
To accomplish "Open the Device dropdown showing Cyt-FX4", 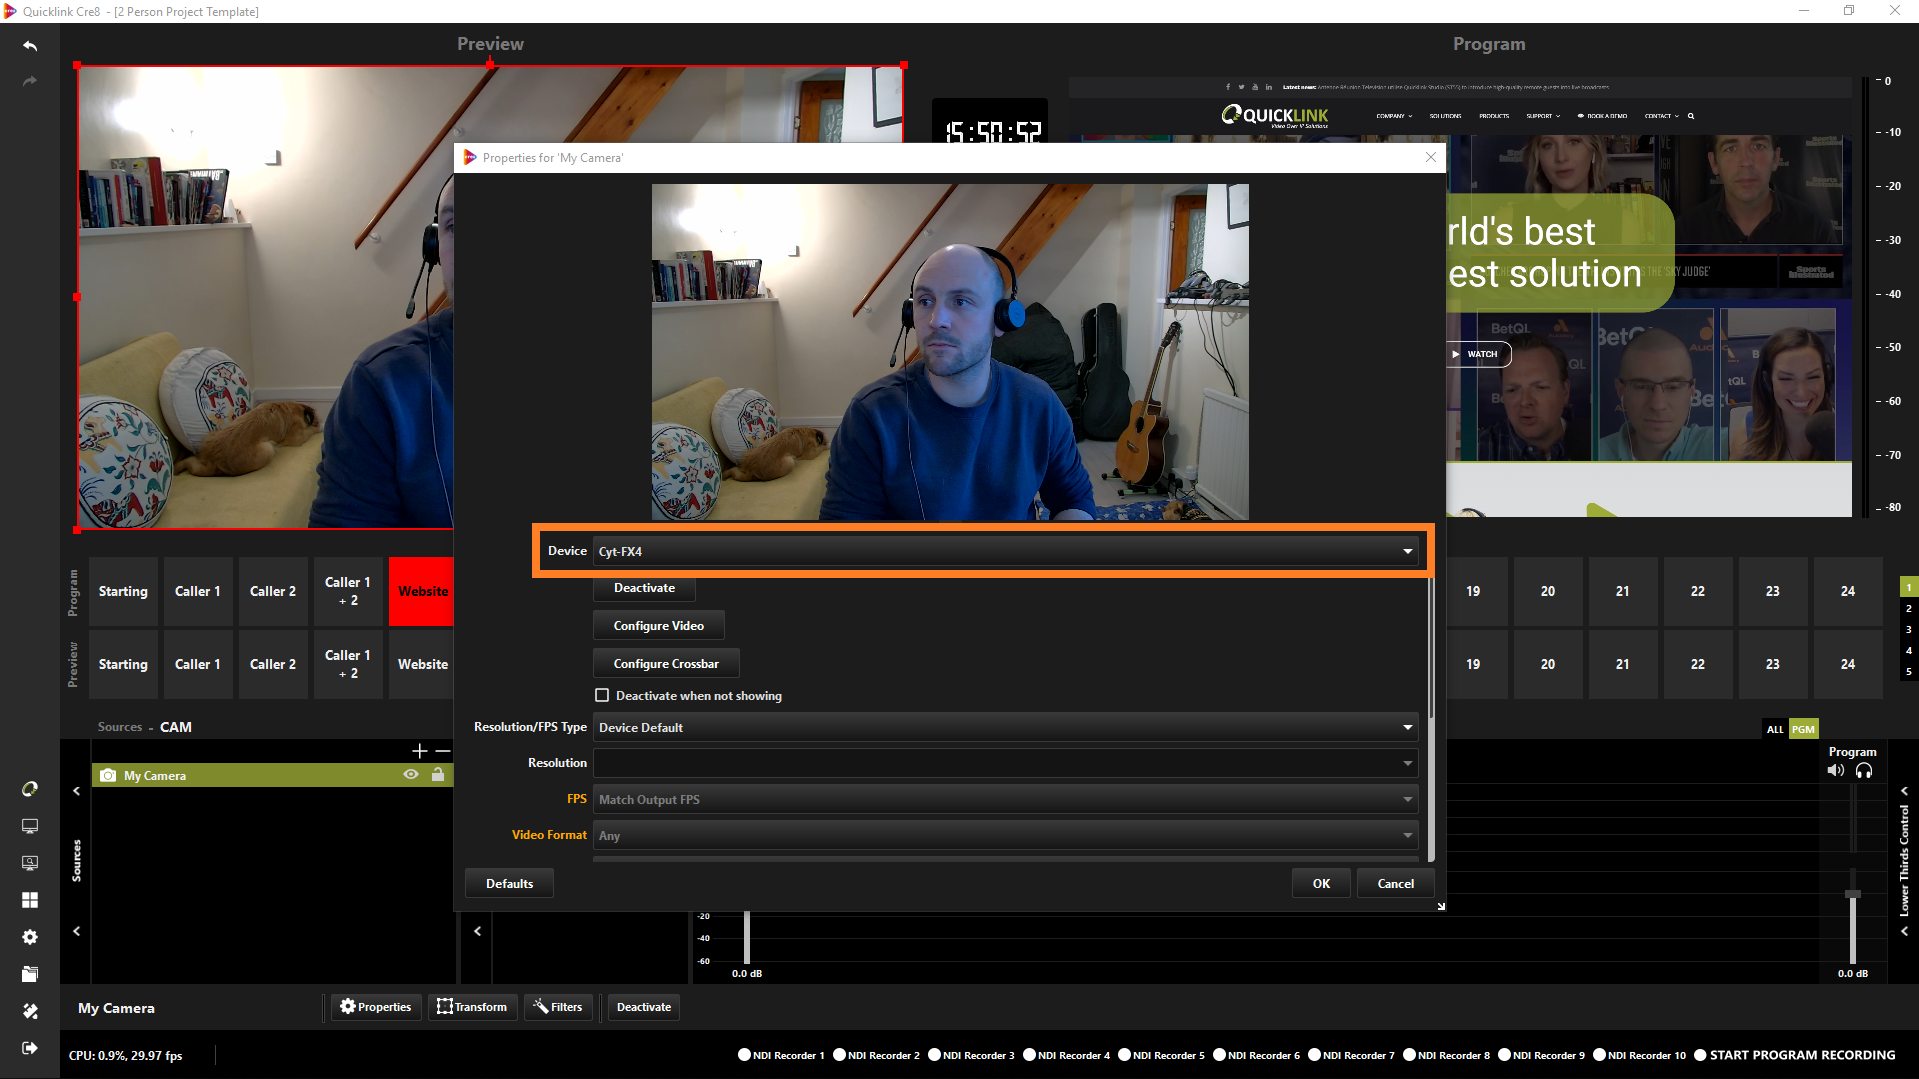I will pos(1005,552).
